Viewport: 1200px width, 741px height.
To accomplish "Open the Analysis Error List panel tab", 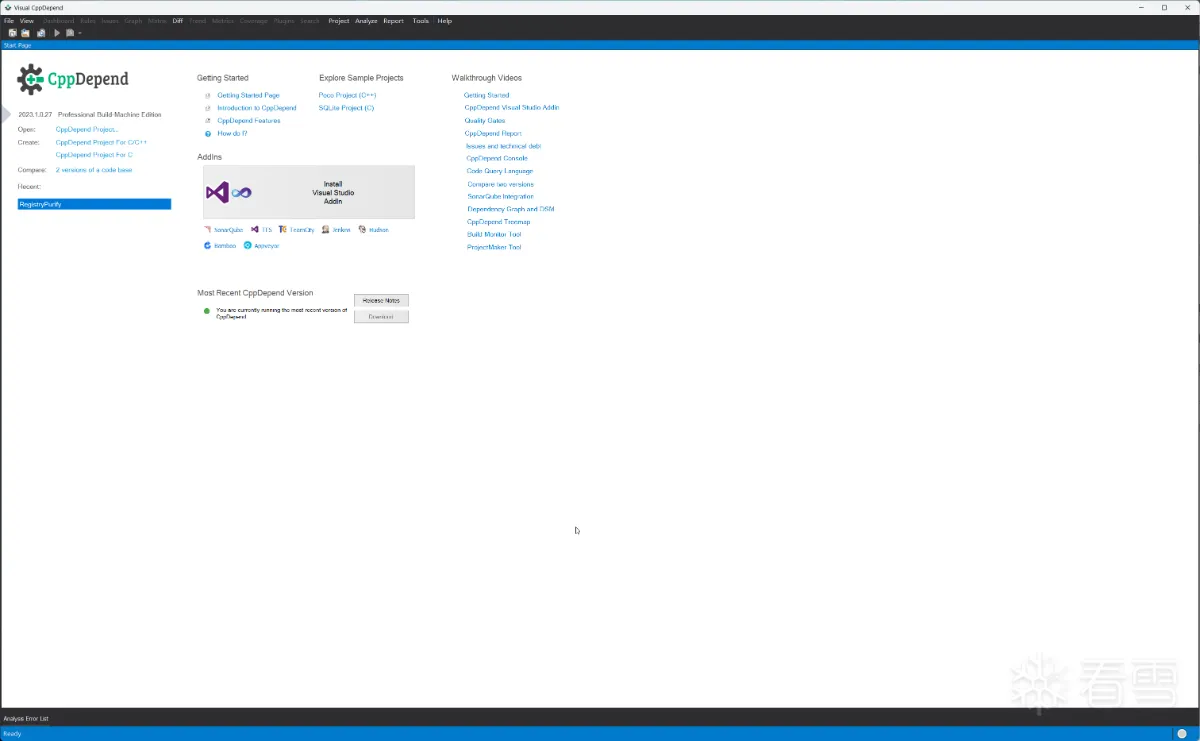I will (x=26, y=718).
